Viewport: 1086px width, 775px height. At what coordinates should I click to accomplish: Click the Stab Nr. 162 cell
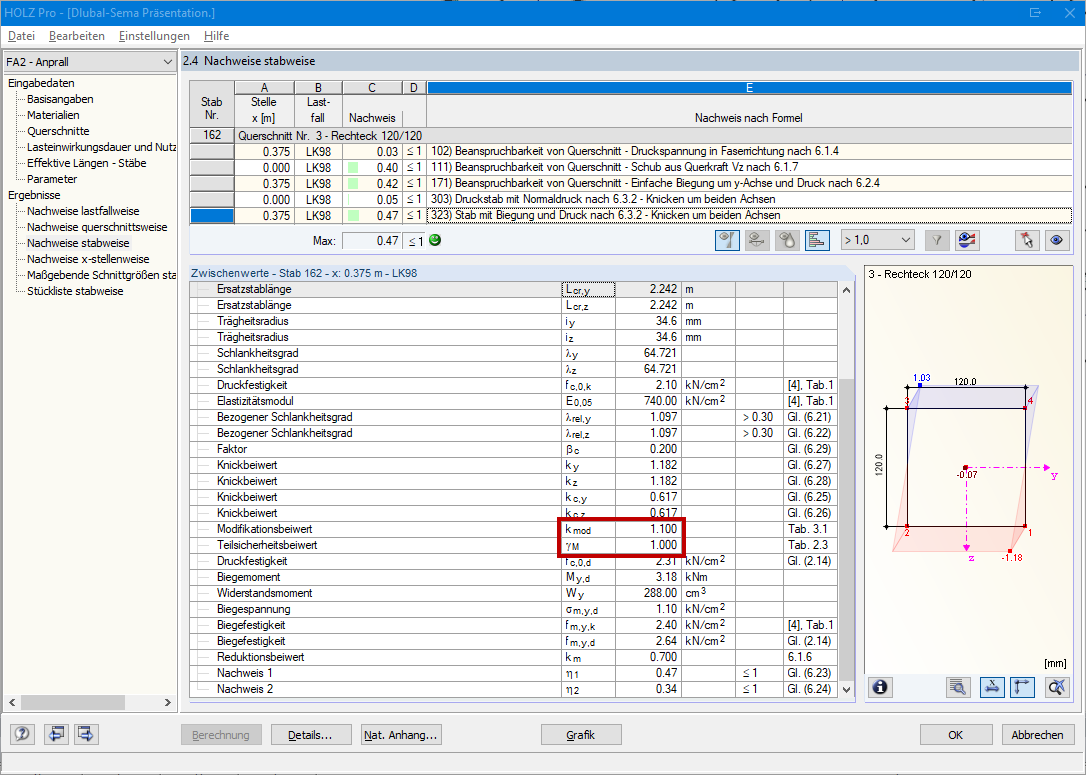pyautogui.click(x=212, y=135)
